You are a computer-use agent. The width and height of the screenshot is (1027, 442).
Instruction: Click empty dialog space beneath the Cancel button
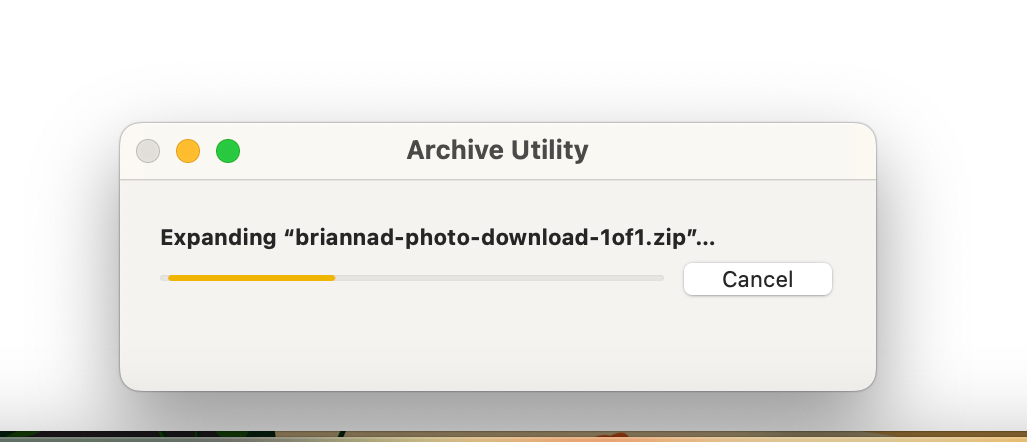pos(758,341)
